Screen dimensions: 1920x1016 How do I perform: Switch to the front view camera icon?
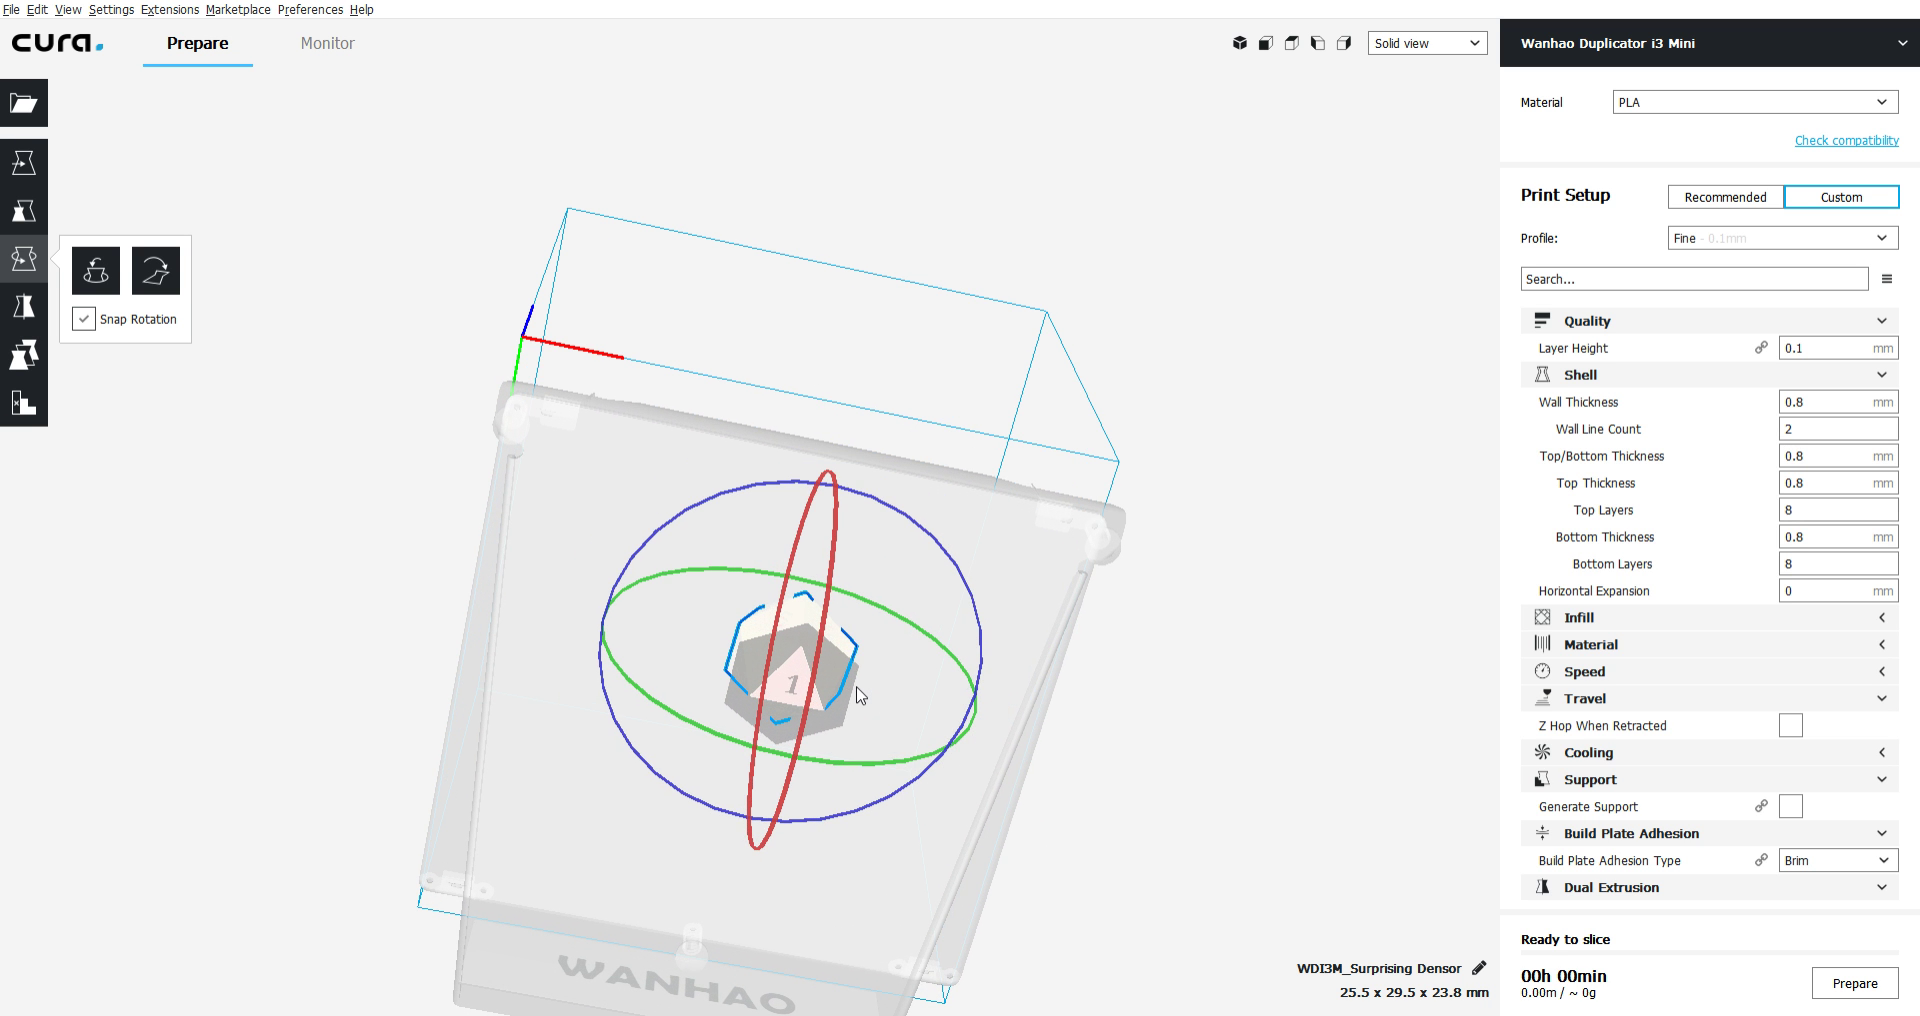click(x=1266, y=43)
